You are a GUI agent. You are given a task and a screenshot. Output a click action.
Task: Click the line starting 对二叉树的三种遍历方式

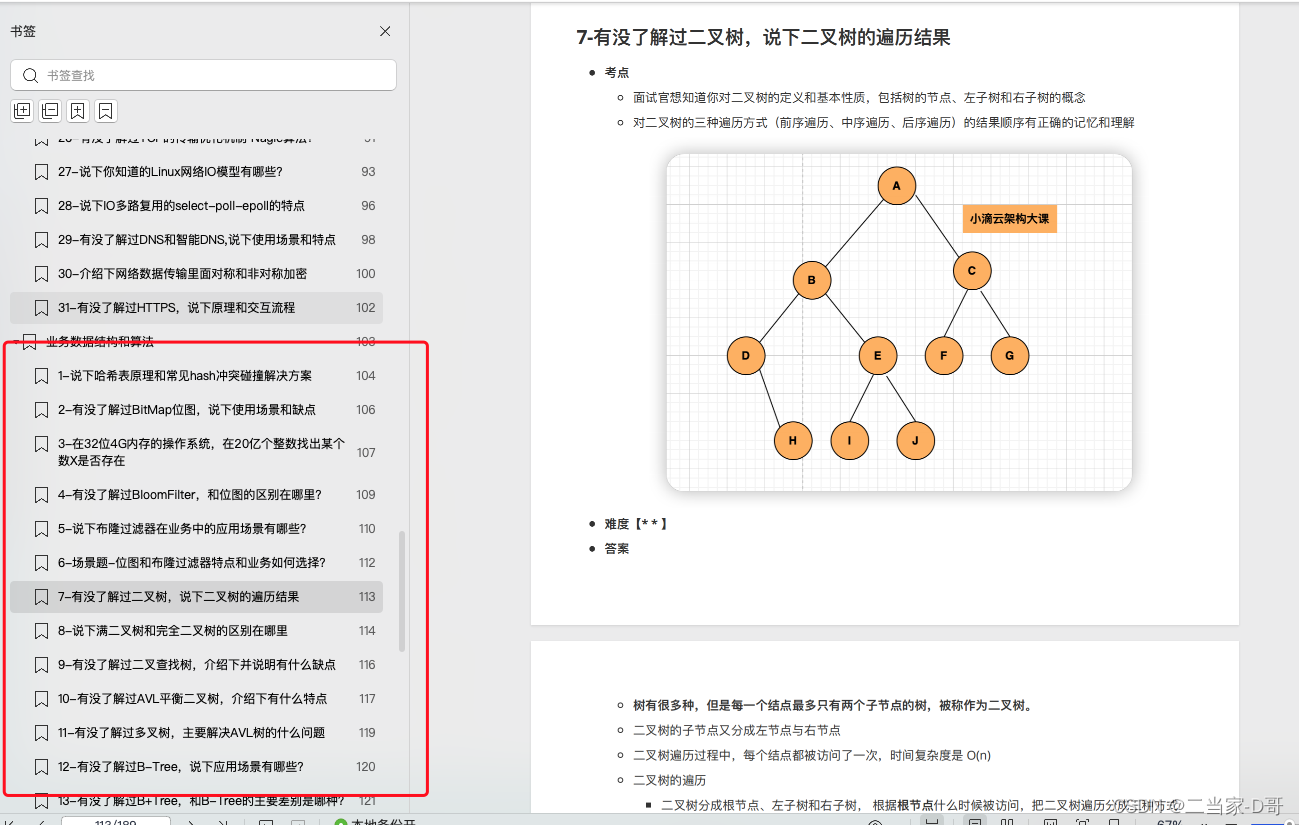tap(883, 123)
